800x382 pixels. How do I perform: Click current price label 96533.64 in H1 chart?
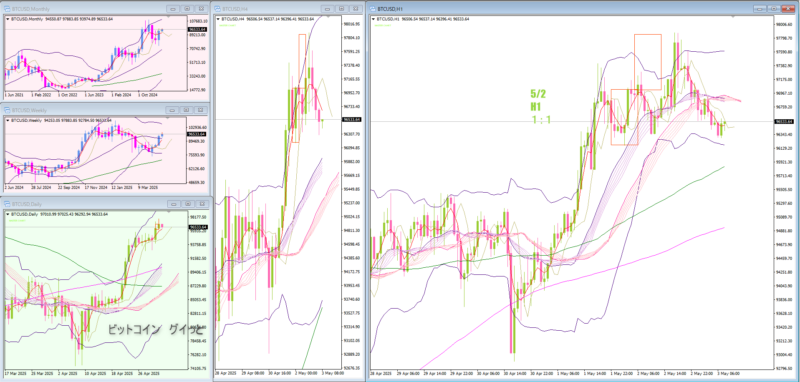pos(784,121)
